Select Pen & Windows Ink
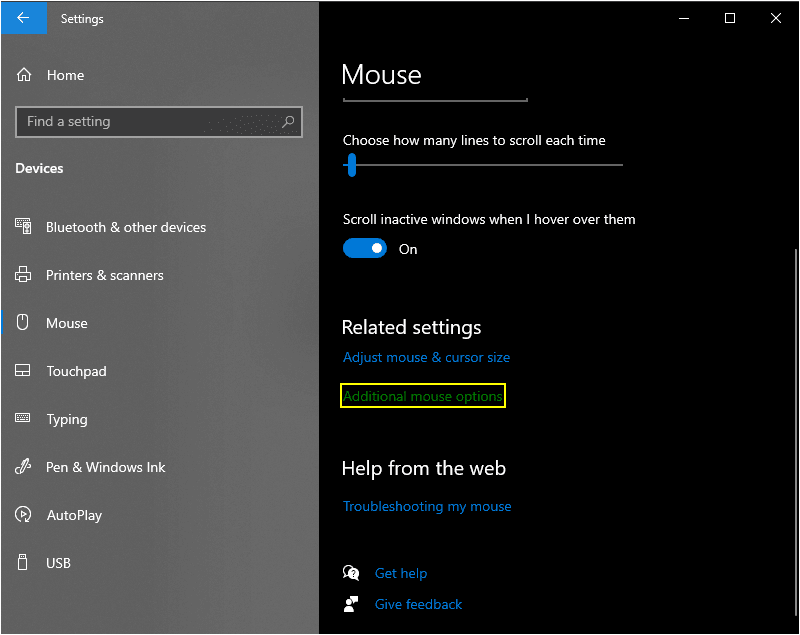The height and width of the screenshot is (635, 800). click(x=106, y=467)
